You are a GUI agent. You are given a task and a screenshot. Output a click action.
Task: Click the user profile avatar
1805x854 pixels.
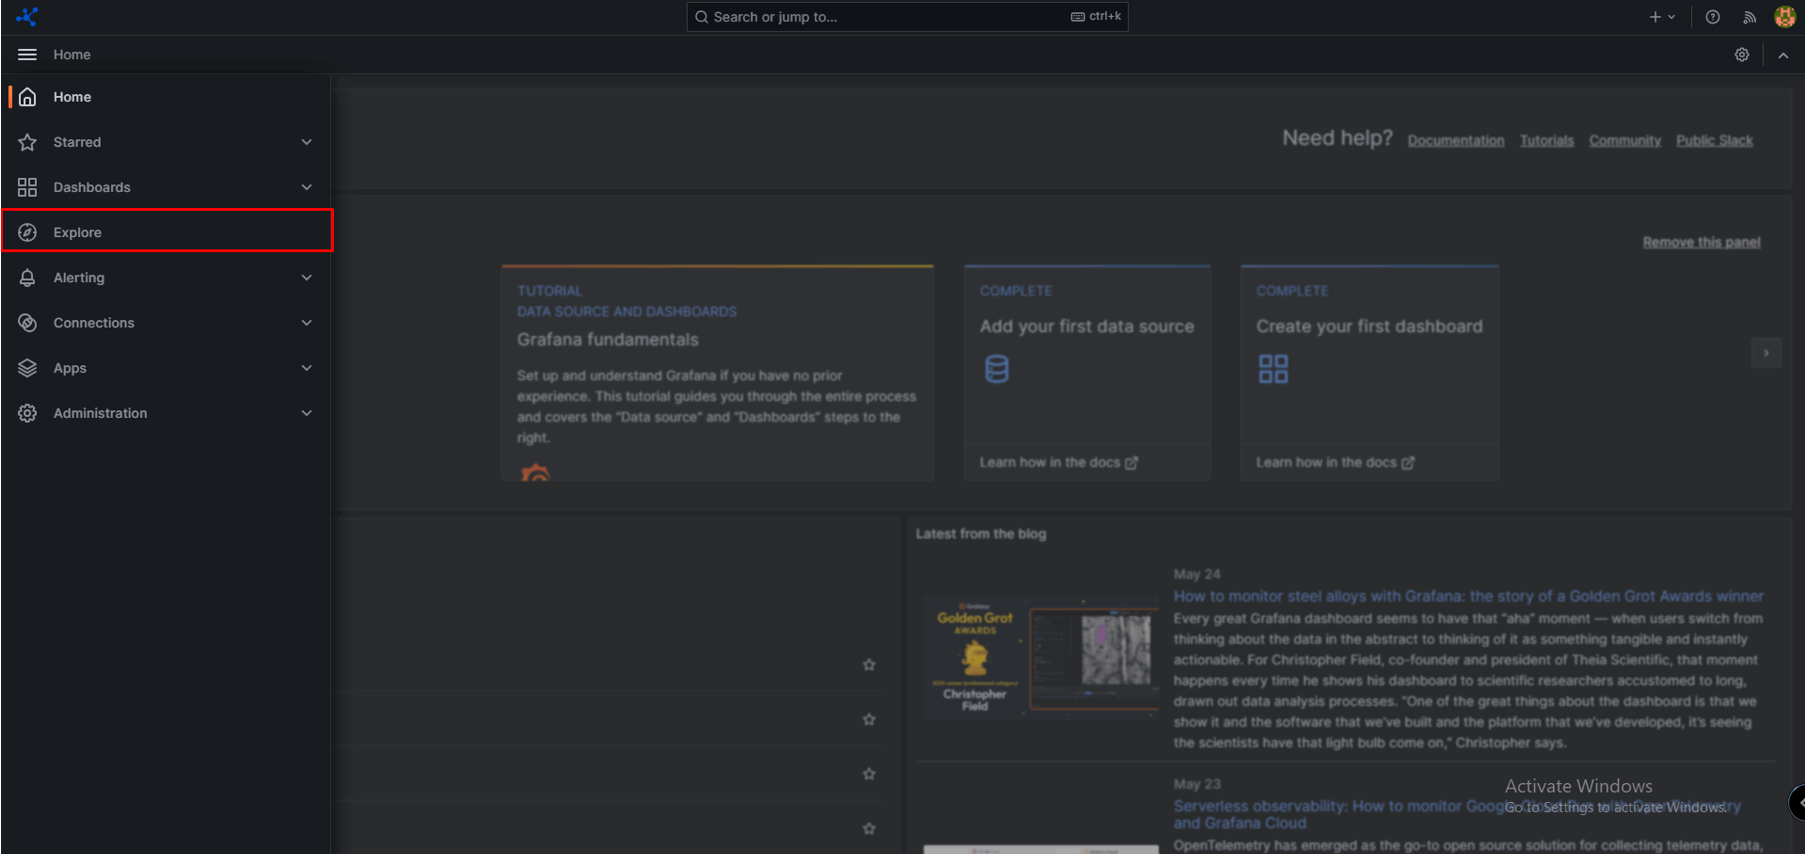1784,17
